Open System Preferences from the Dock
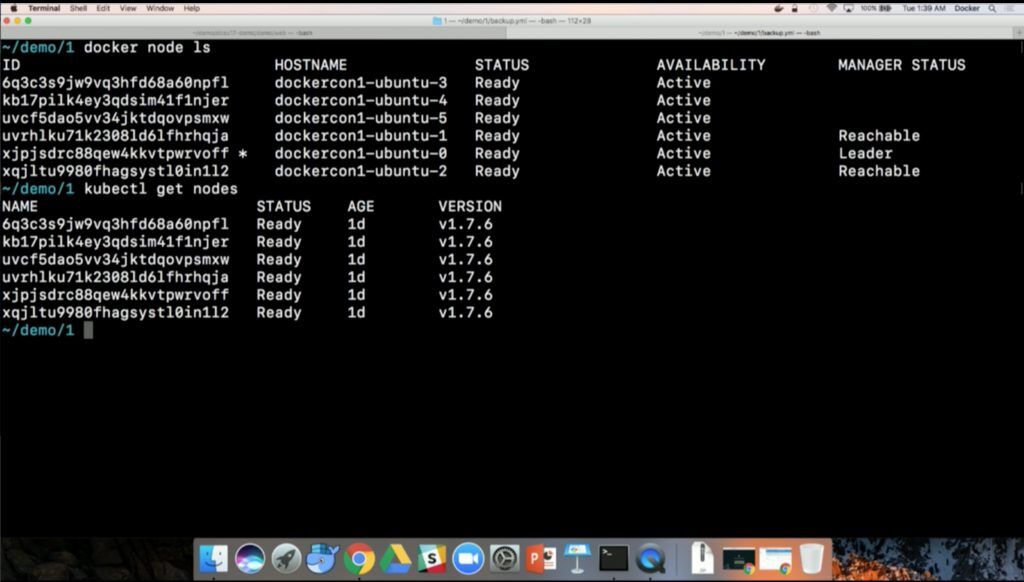Viewport: 1024px width, 582px height. (x=505, y=558)
